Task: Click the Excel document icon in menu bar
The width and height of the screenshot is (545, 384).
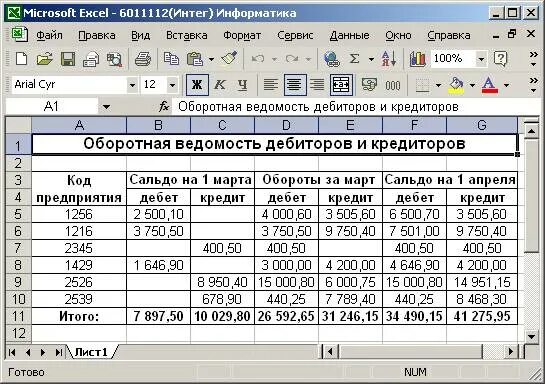Action: click(19, 35)
